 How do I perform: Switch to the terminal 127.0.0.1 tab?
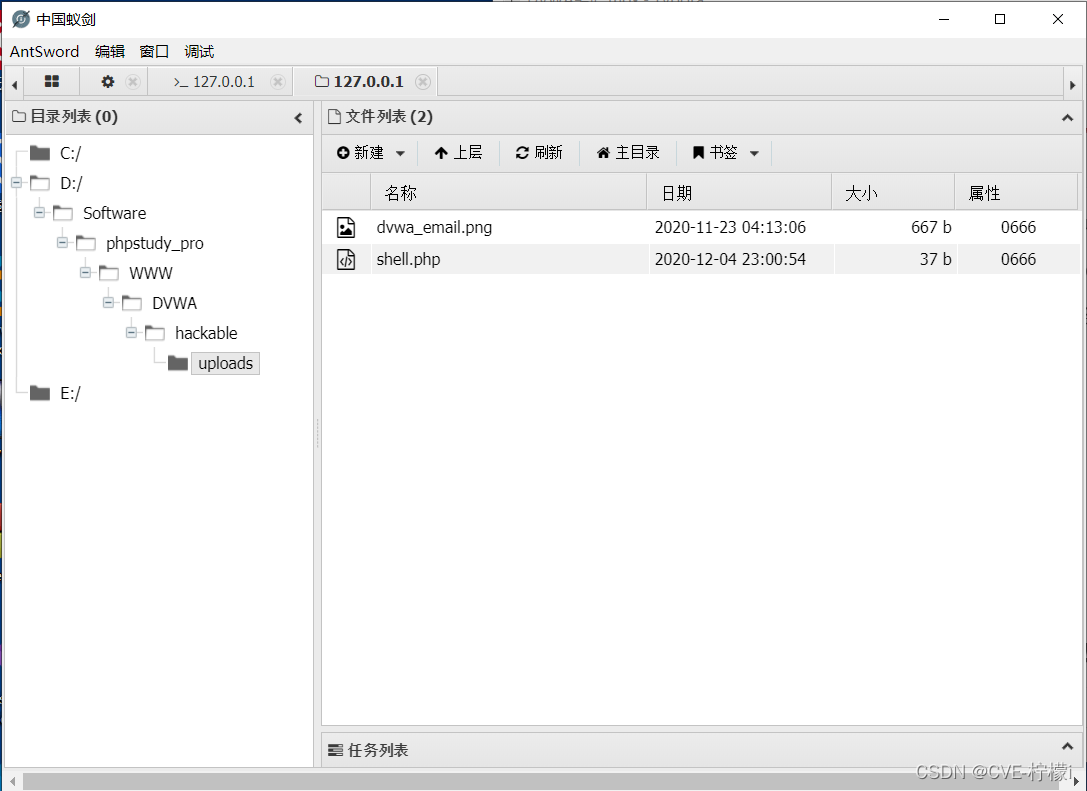pyautogui.click(x=214, y=82)
